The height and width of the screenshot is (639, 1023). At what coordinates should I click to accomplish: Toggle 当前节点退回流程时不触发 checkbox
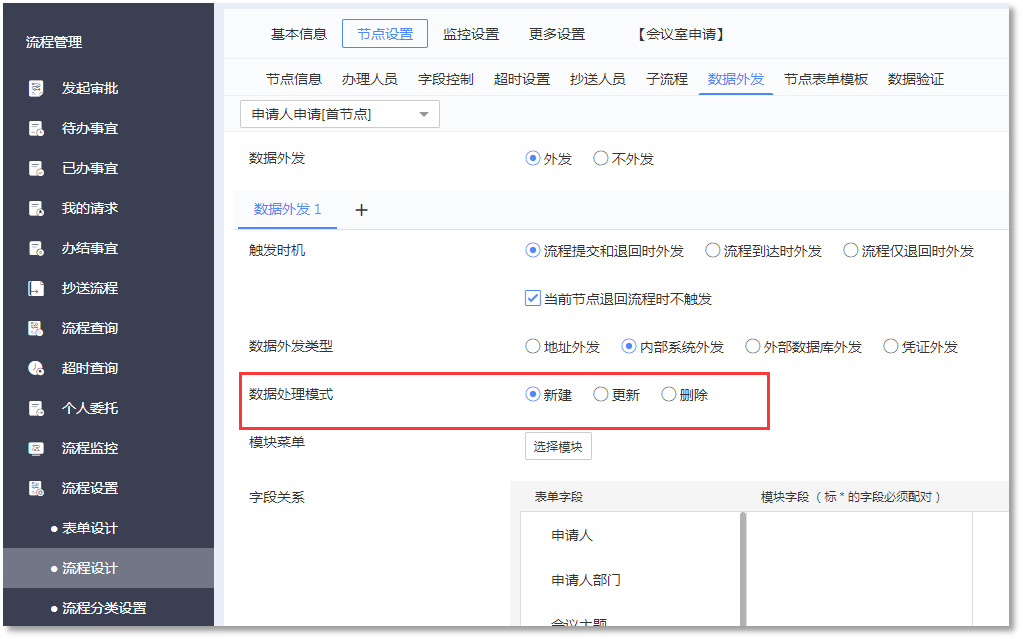pos(532,299)
